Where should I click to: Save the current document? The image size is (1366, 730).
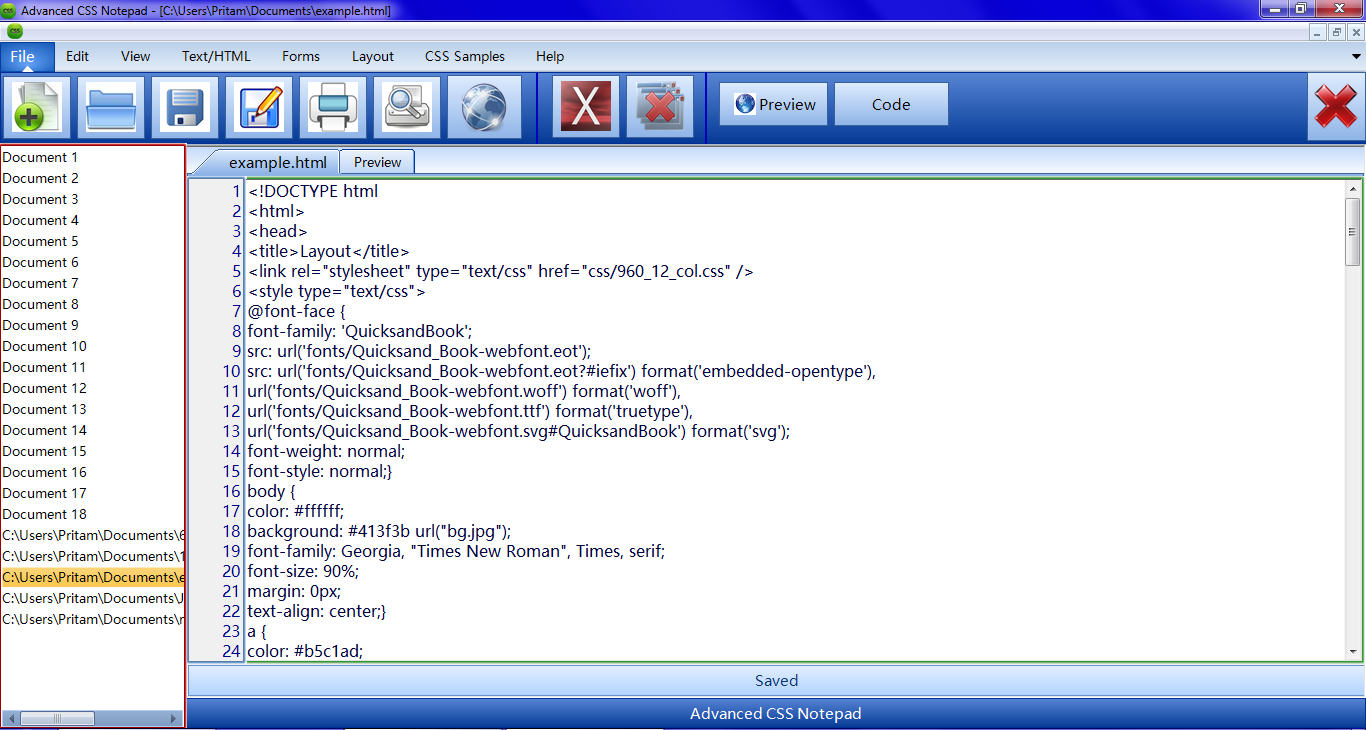(x=185, y=106)
